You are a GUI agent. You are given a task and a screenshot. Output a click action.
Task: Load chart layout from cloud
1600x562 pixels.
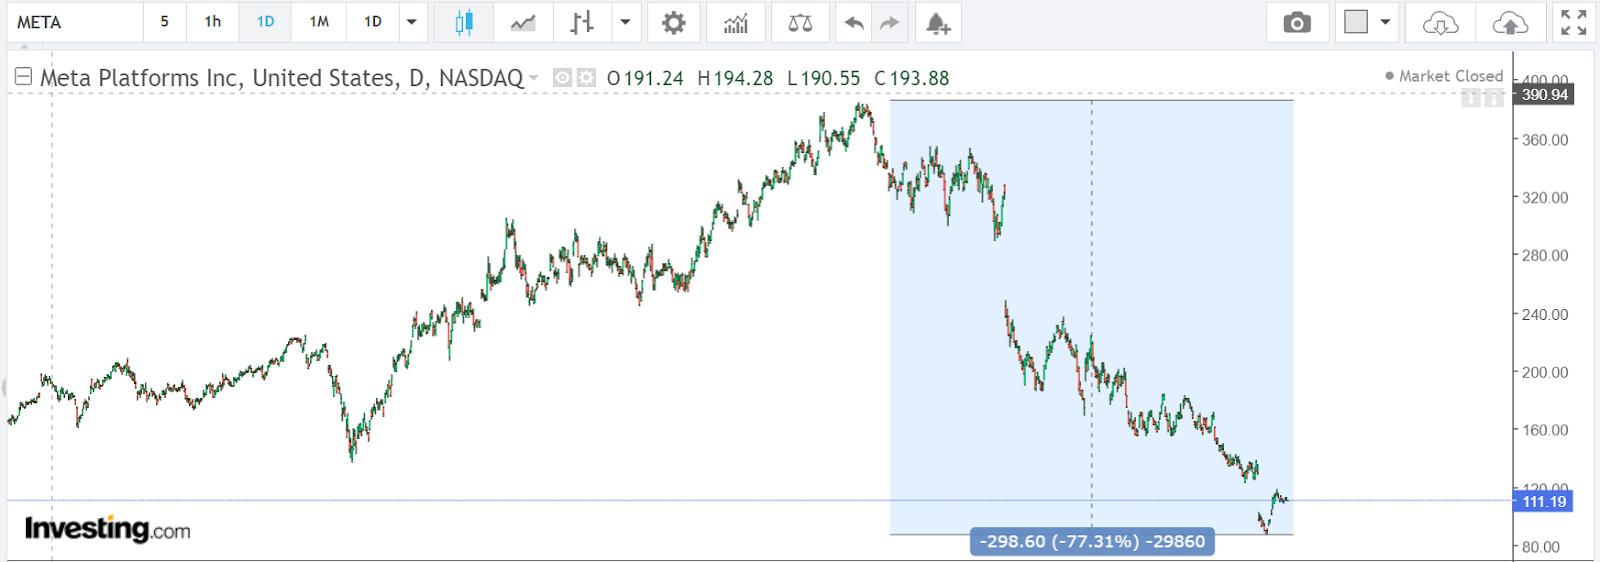click(x=1440, y=22)
